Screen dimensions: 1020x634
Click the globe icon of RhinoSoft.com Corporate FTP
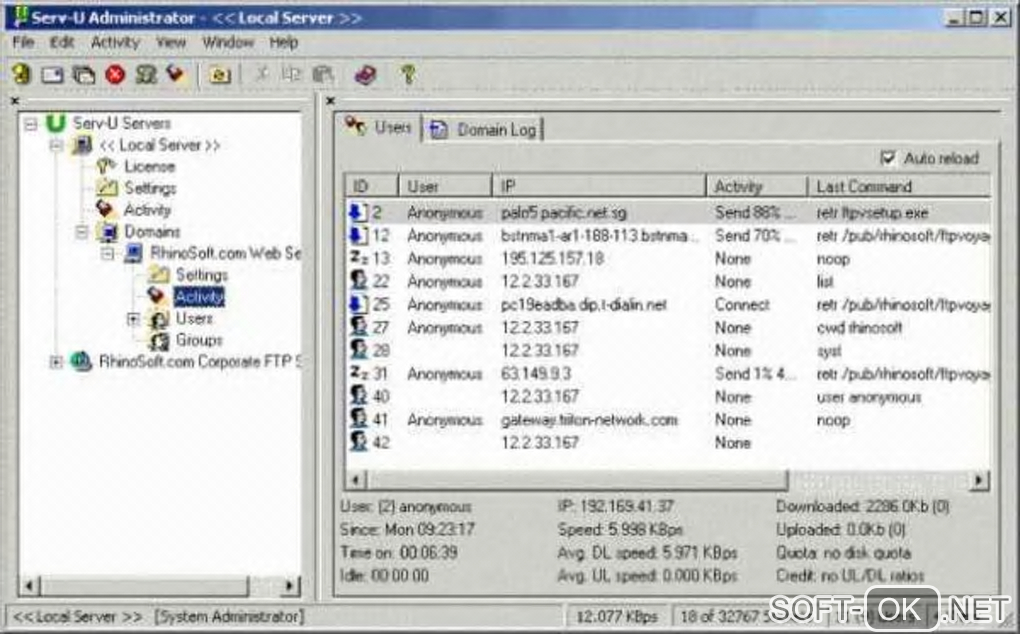click(x=80, y=362)
